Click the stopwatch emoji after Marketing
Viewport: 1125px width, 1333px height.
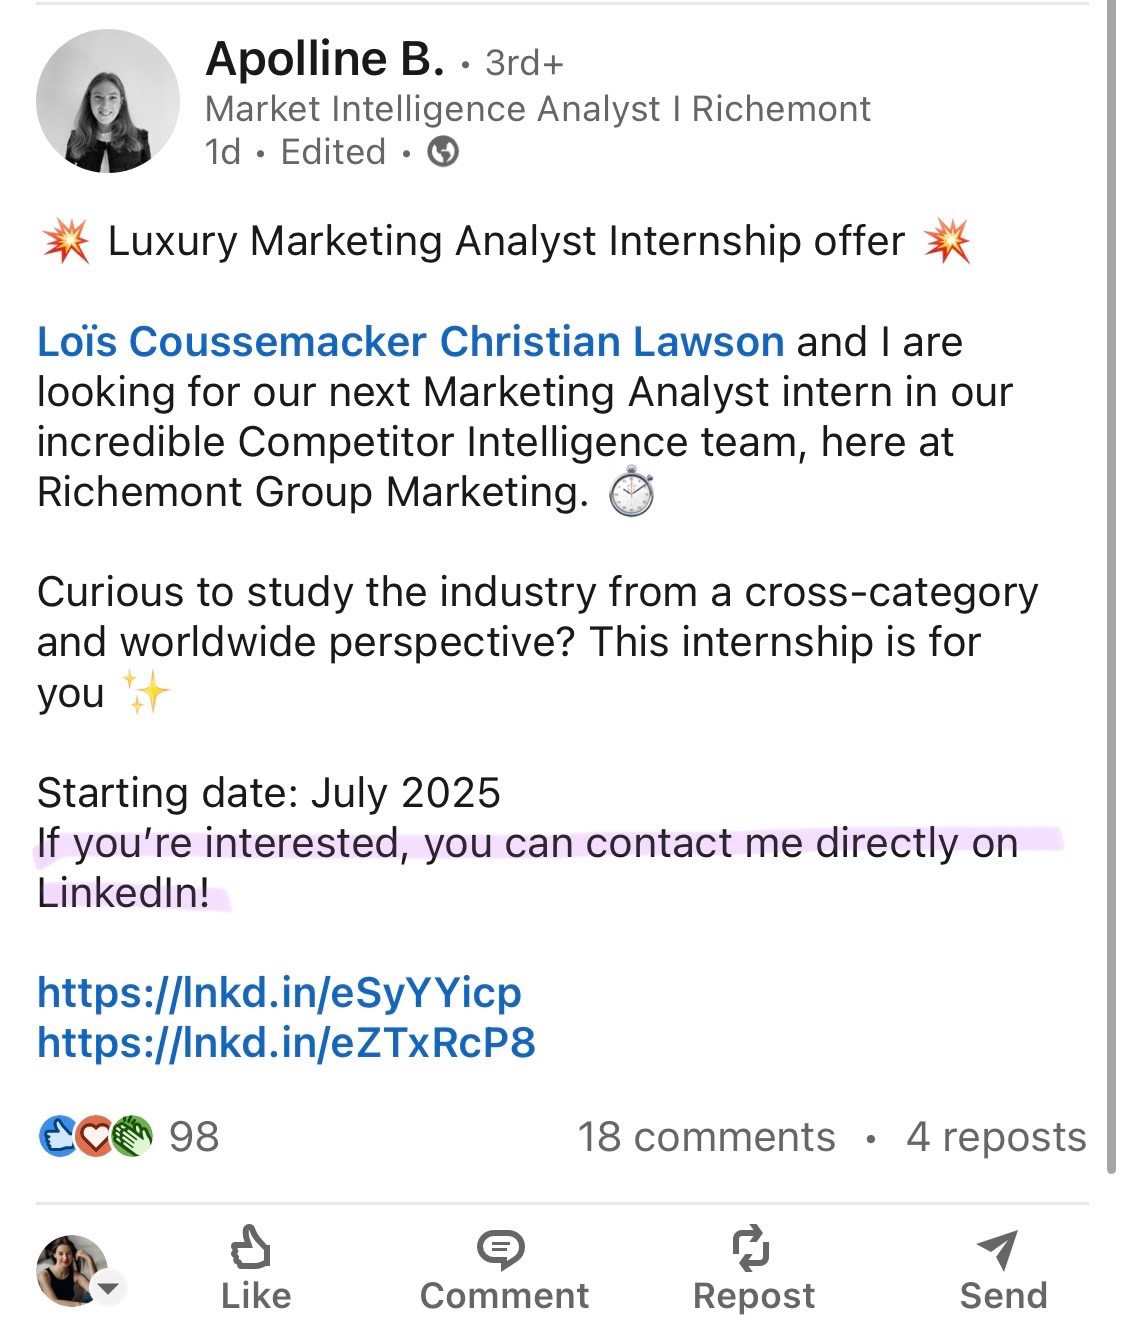pos(632,491)
